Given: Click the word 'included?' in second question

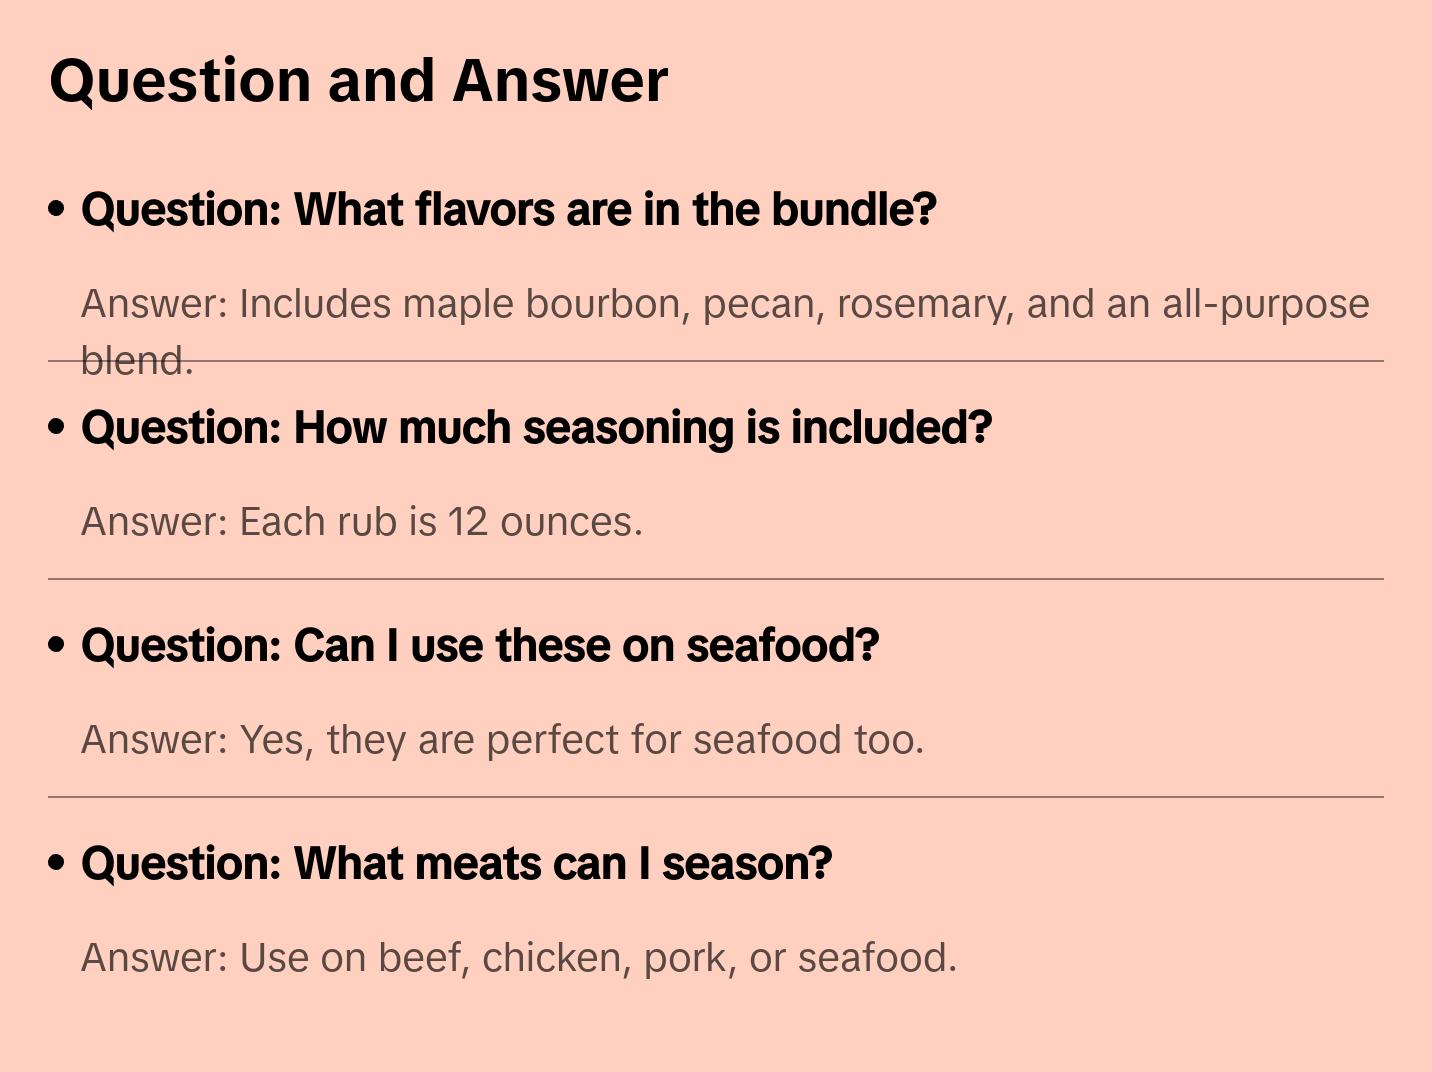Looking at the screenshot, I should coord(891,428).
